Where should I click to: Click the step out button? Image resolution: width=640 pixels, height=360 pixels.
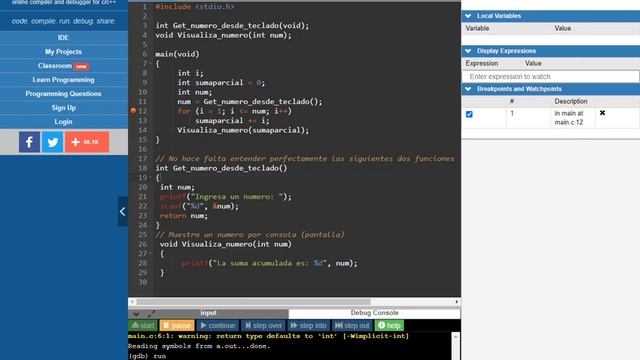coord(352,325)
